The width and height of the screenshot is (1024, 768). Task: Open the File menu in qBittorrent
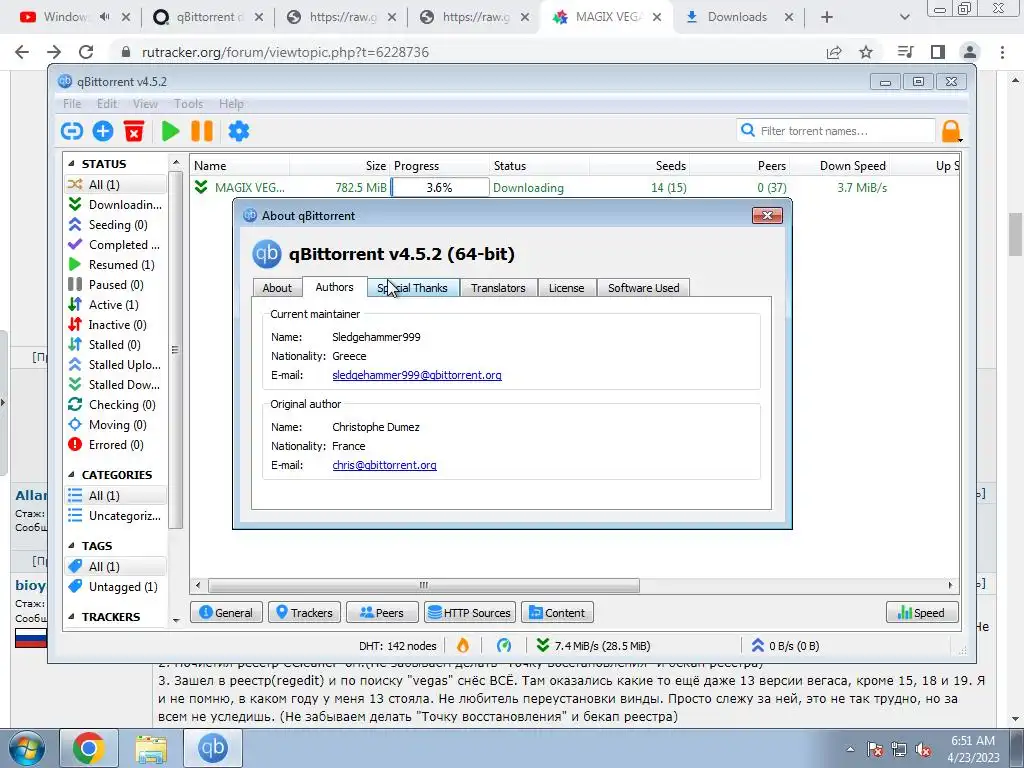72,104
